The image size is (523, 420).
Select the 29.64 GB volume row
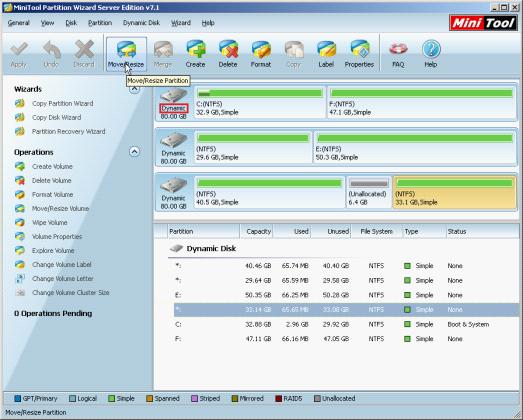click(346, 281)
